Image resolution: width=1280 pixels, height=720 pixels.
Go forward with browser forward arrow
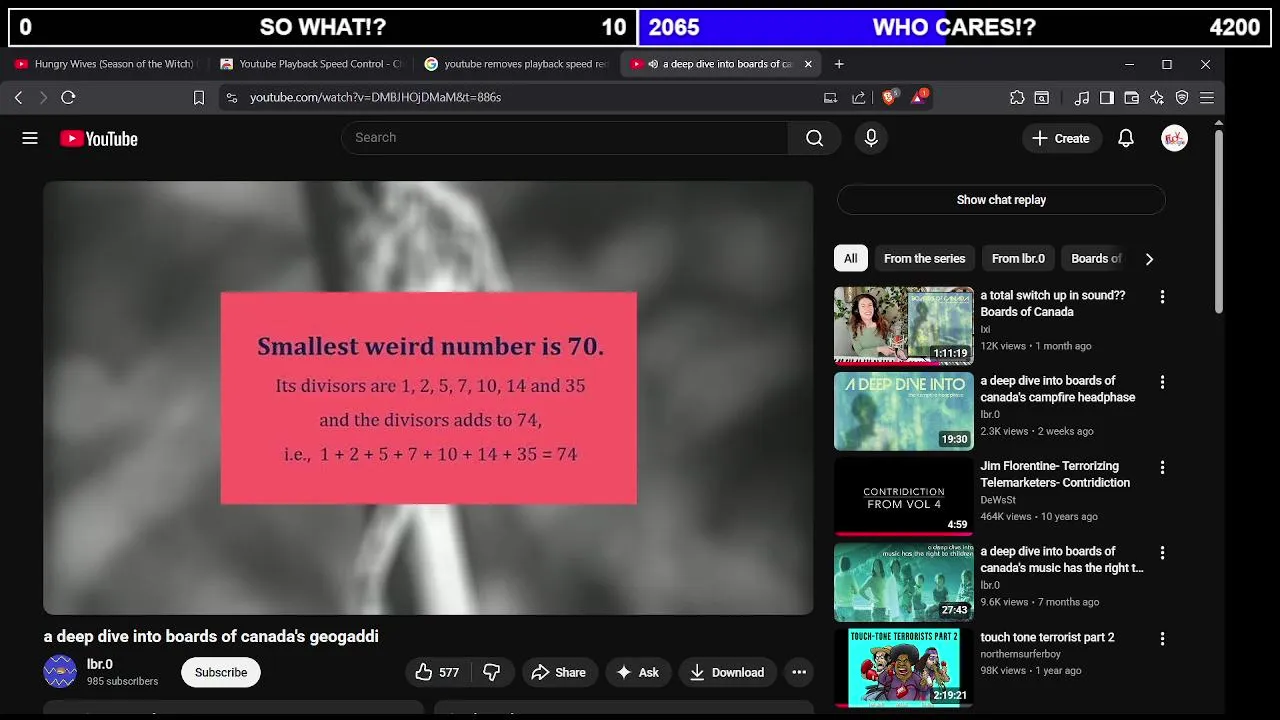click(x=42, y=97)
